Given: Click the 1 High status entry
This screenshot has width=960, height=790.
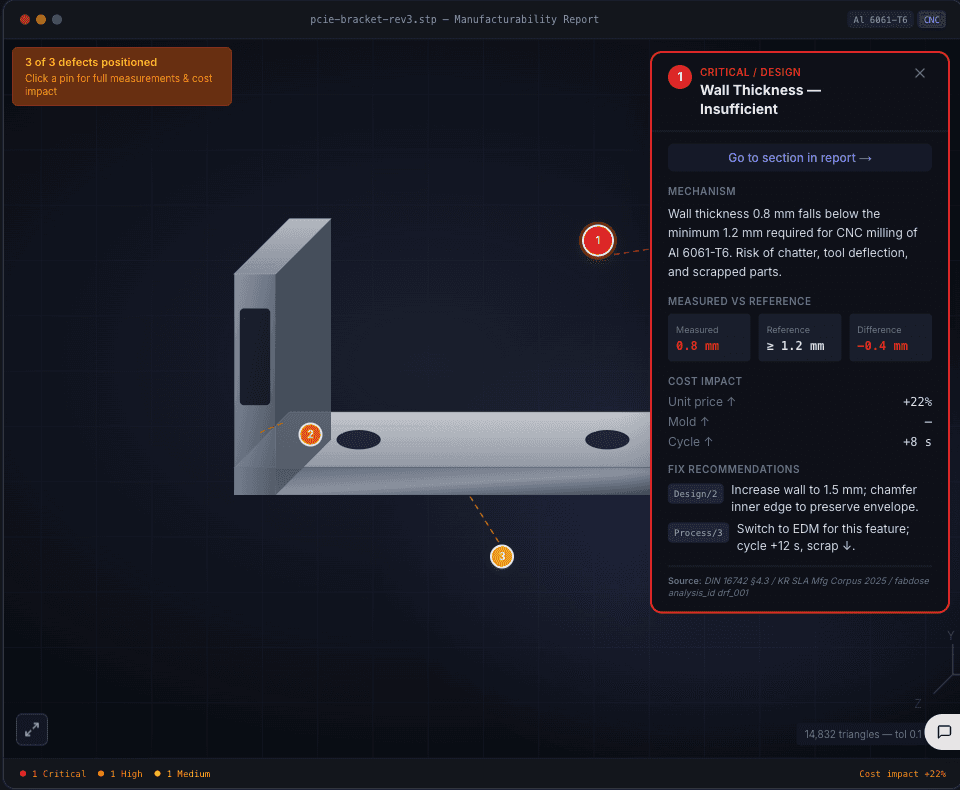Looking at the screenshot, I should 120,774.
